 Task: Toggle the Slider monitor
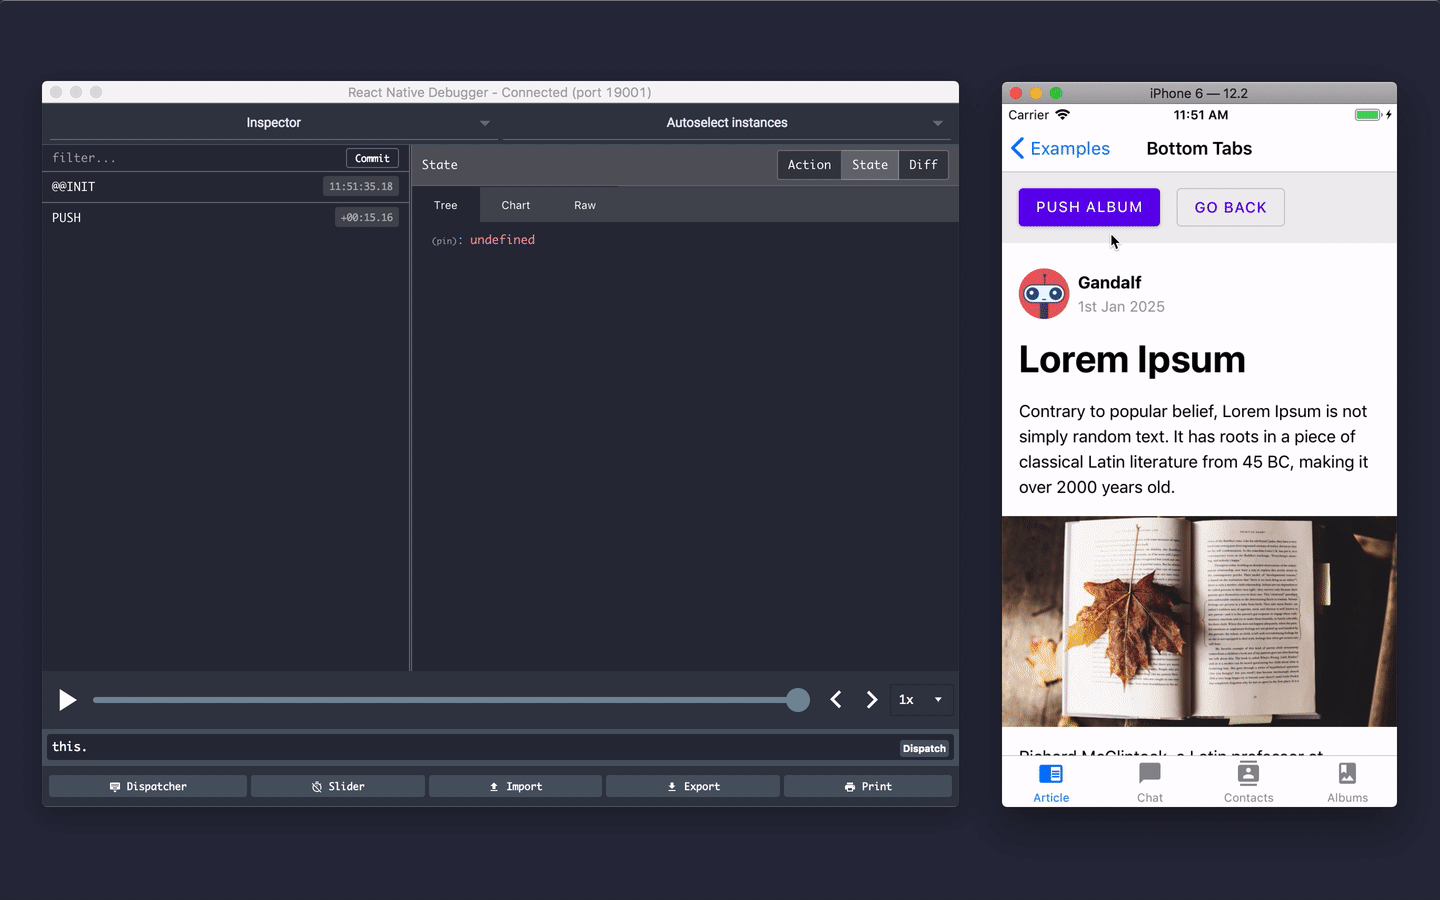337,786
